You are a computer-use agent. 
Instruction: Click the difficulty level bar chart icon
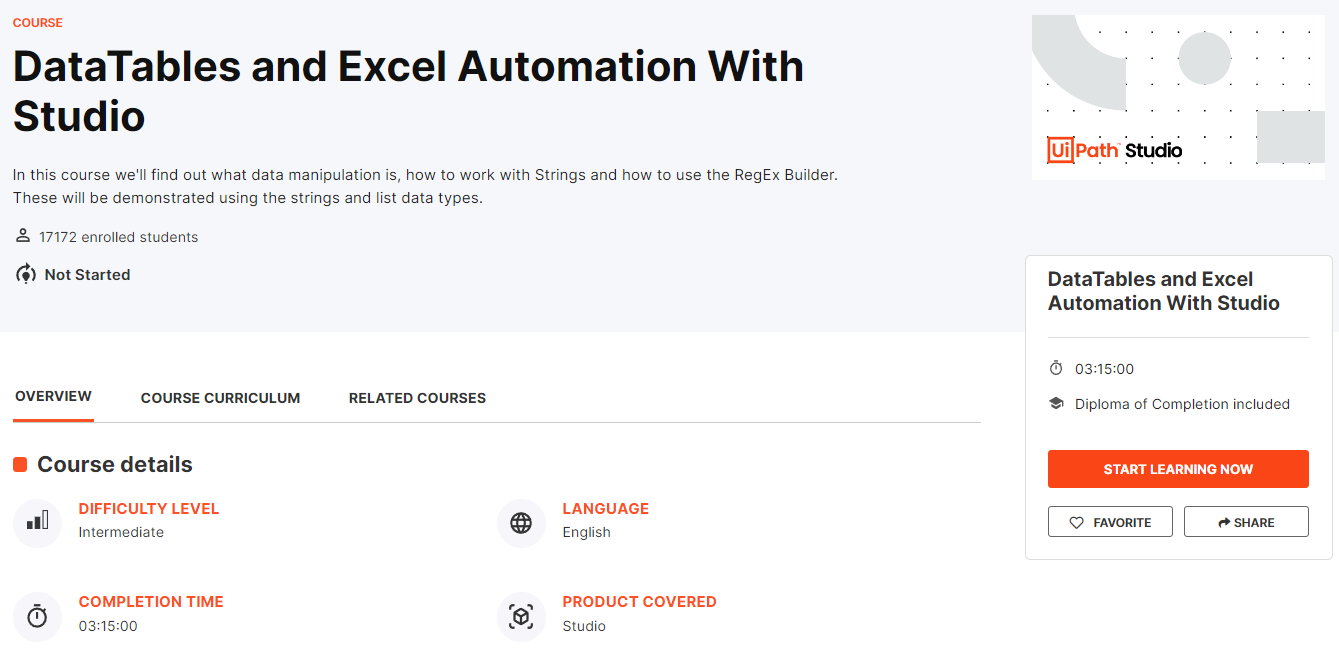tap(37, 522)
